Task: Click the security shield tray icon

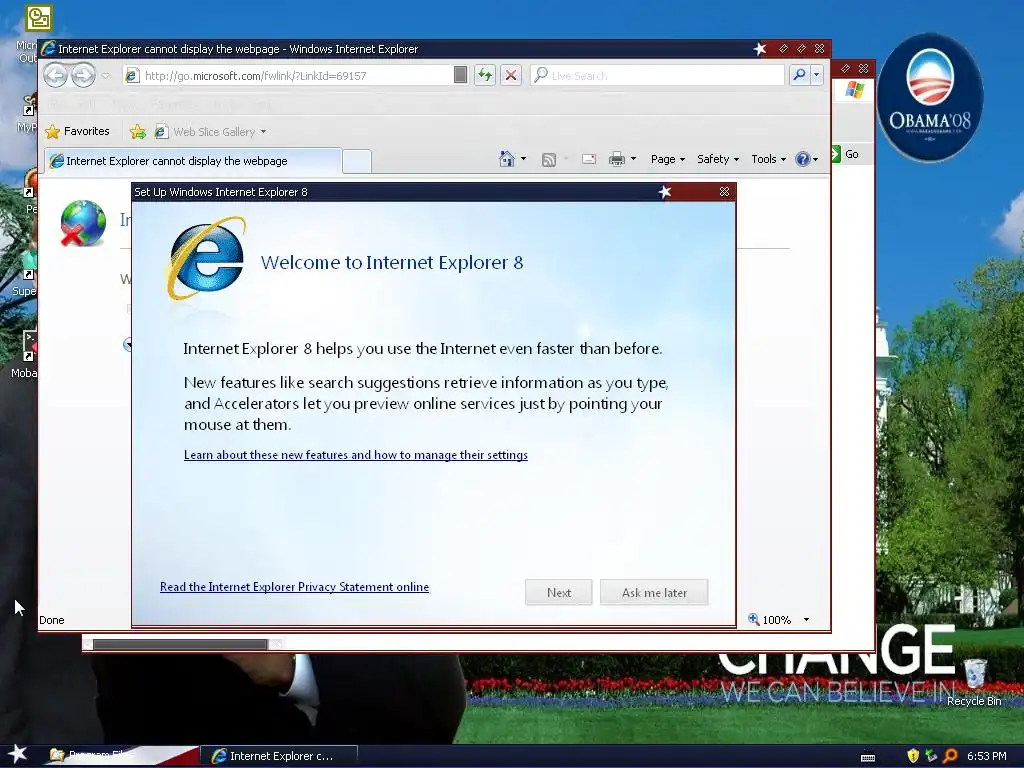Action: (913, 756)
